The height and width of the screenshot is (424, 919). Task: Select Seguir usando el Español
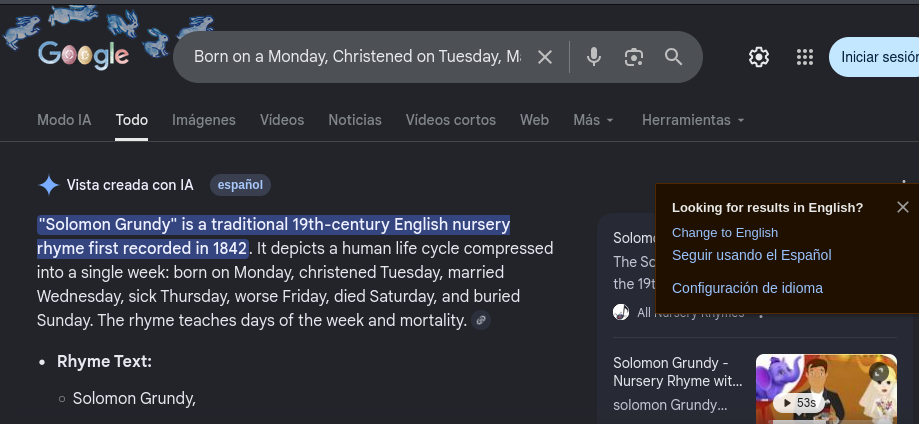(751, 255)
